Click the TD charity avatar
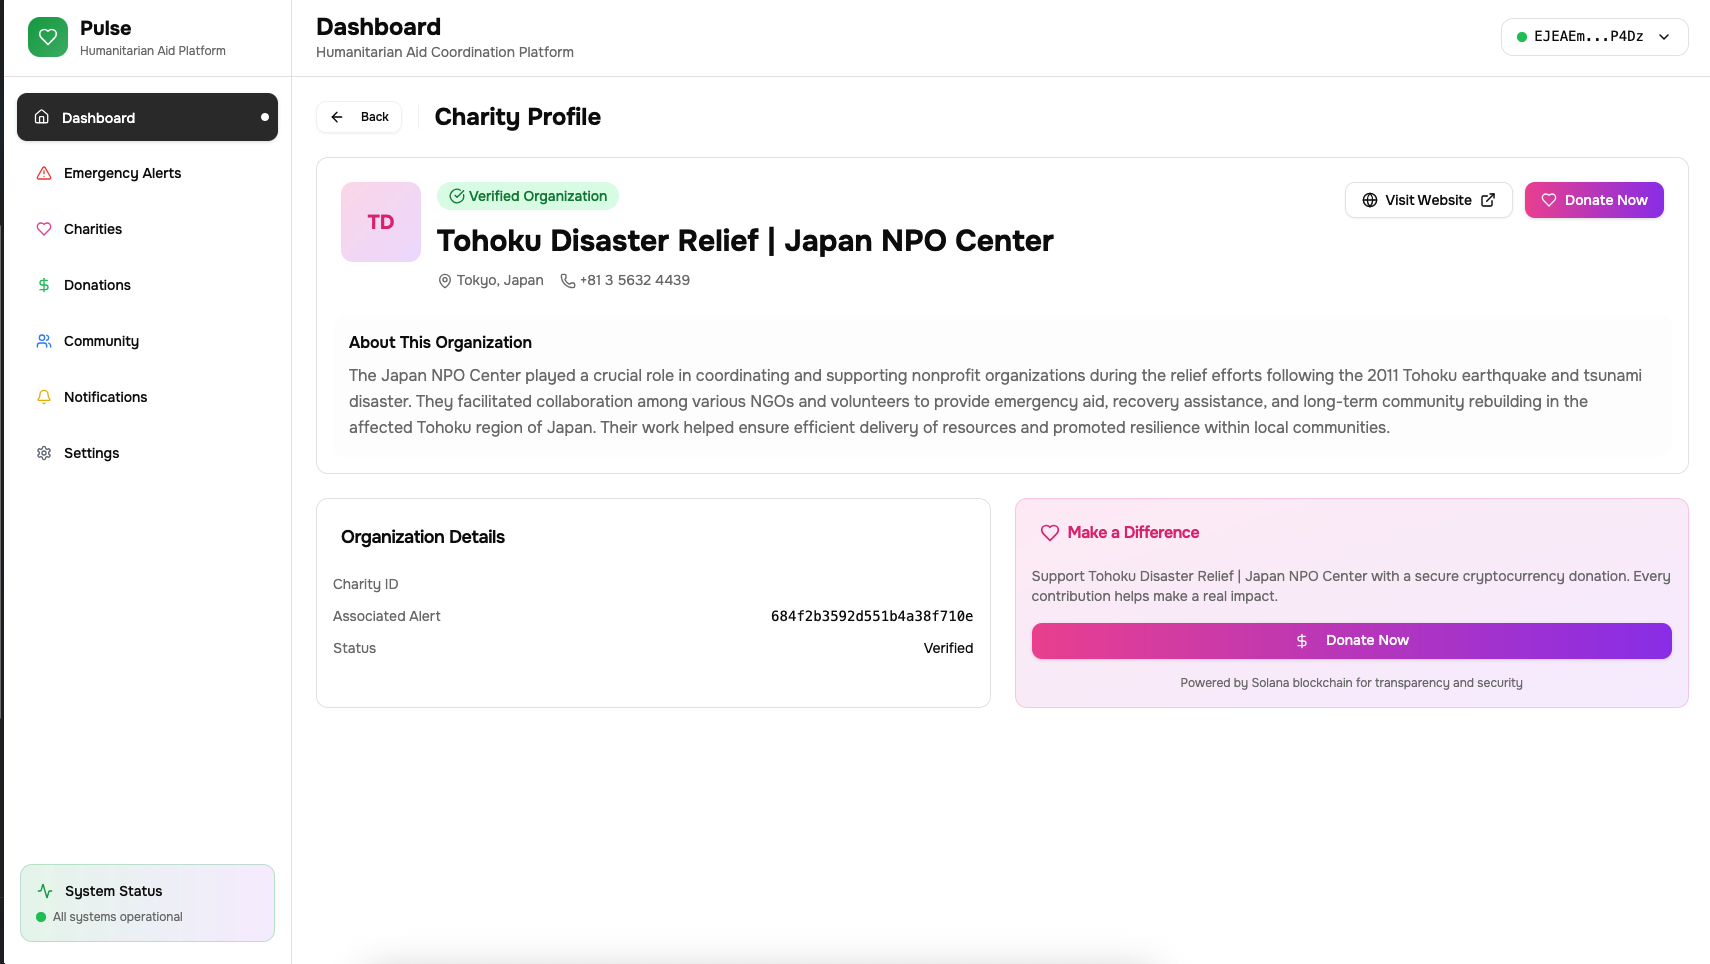Screen dimensions: 1710x964 click(381, 222)
